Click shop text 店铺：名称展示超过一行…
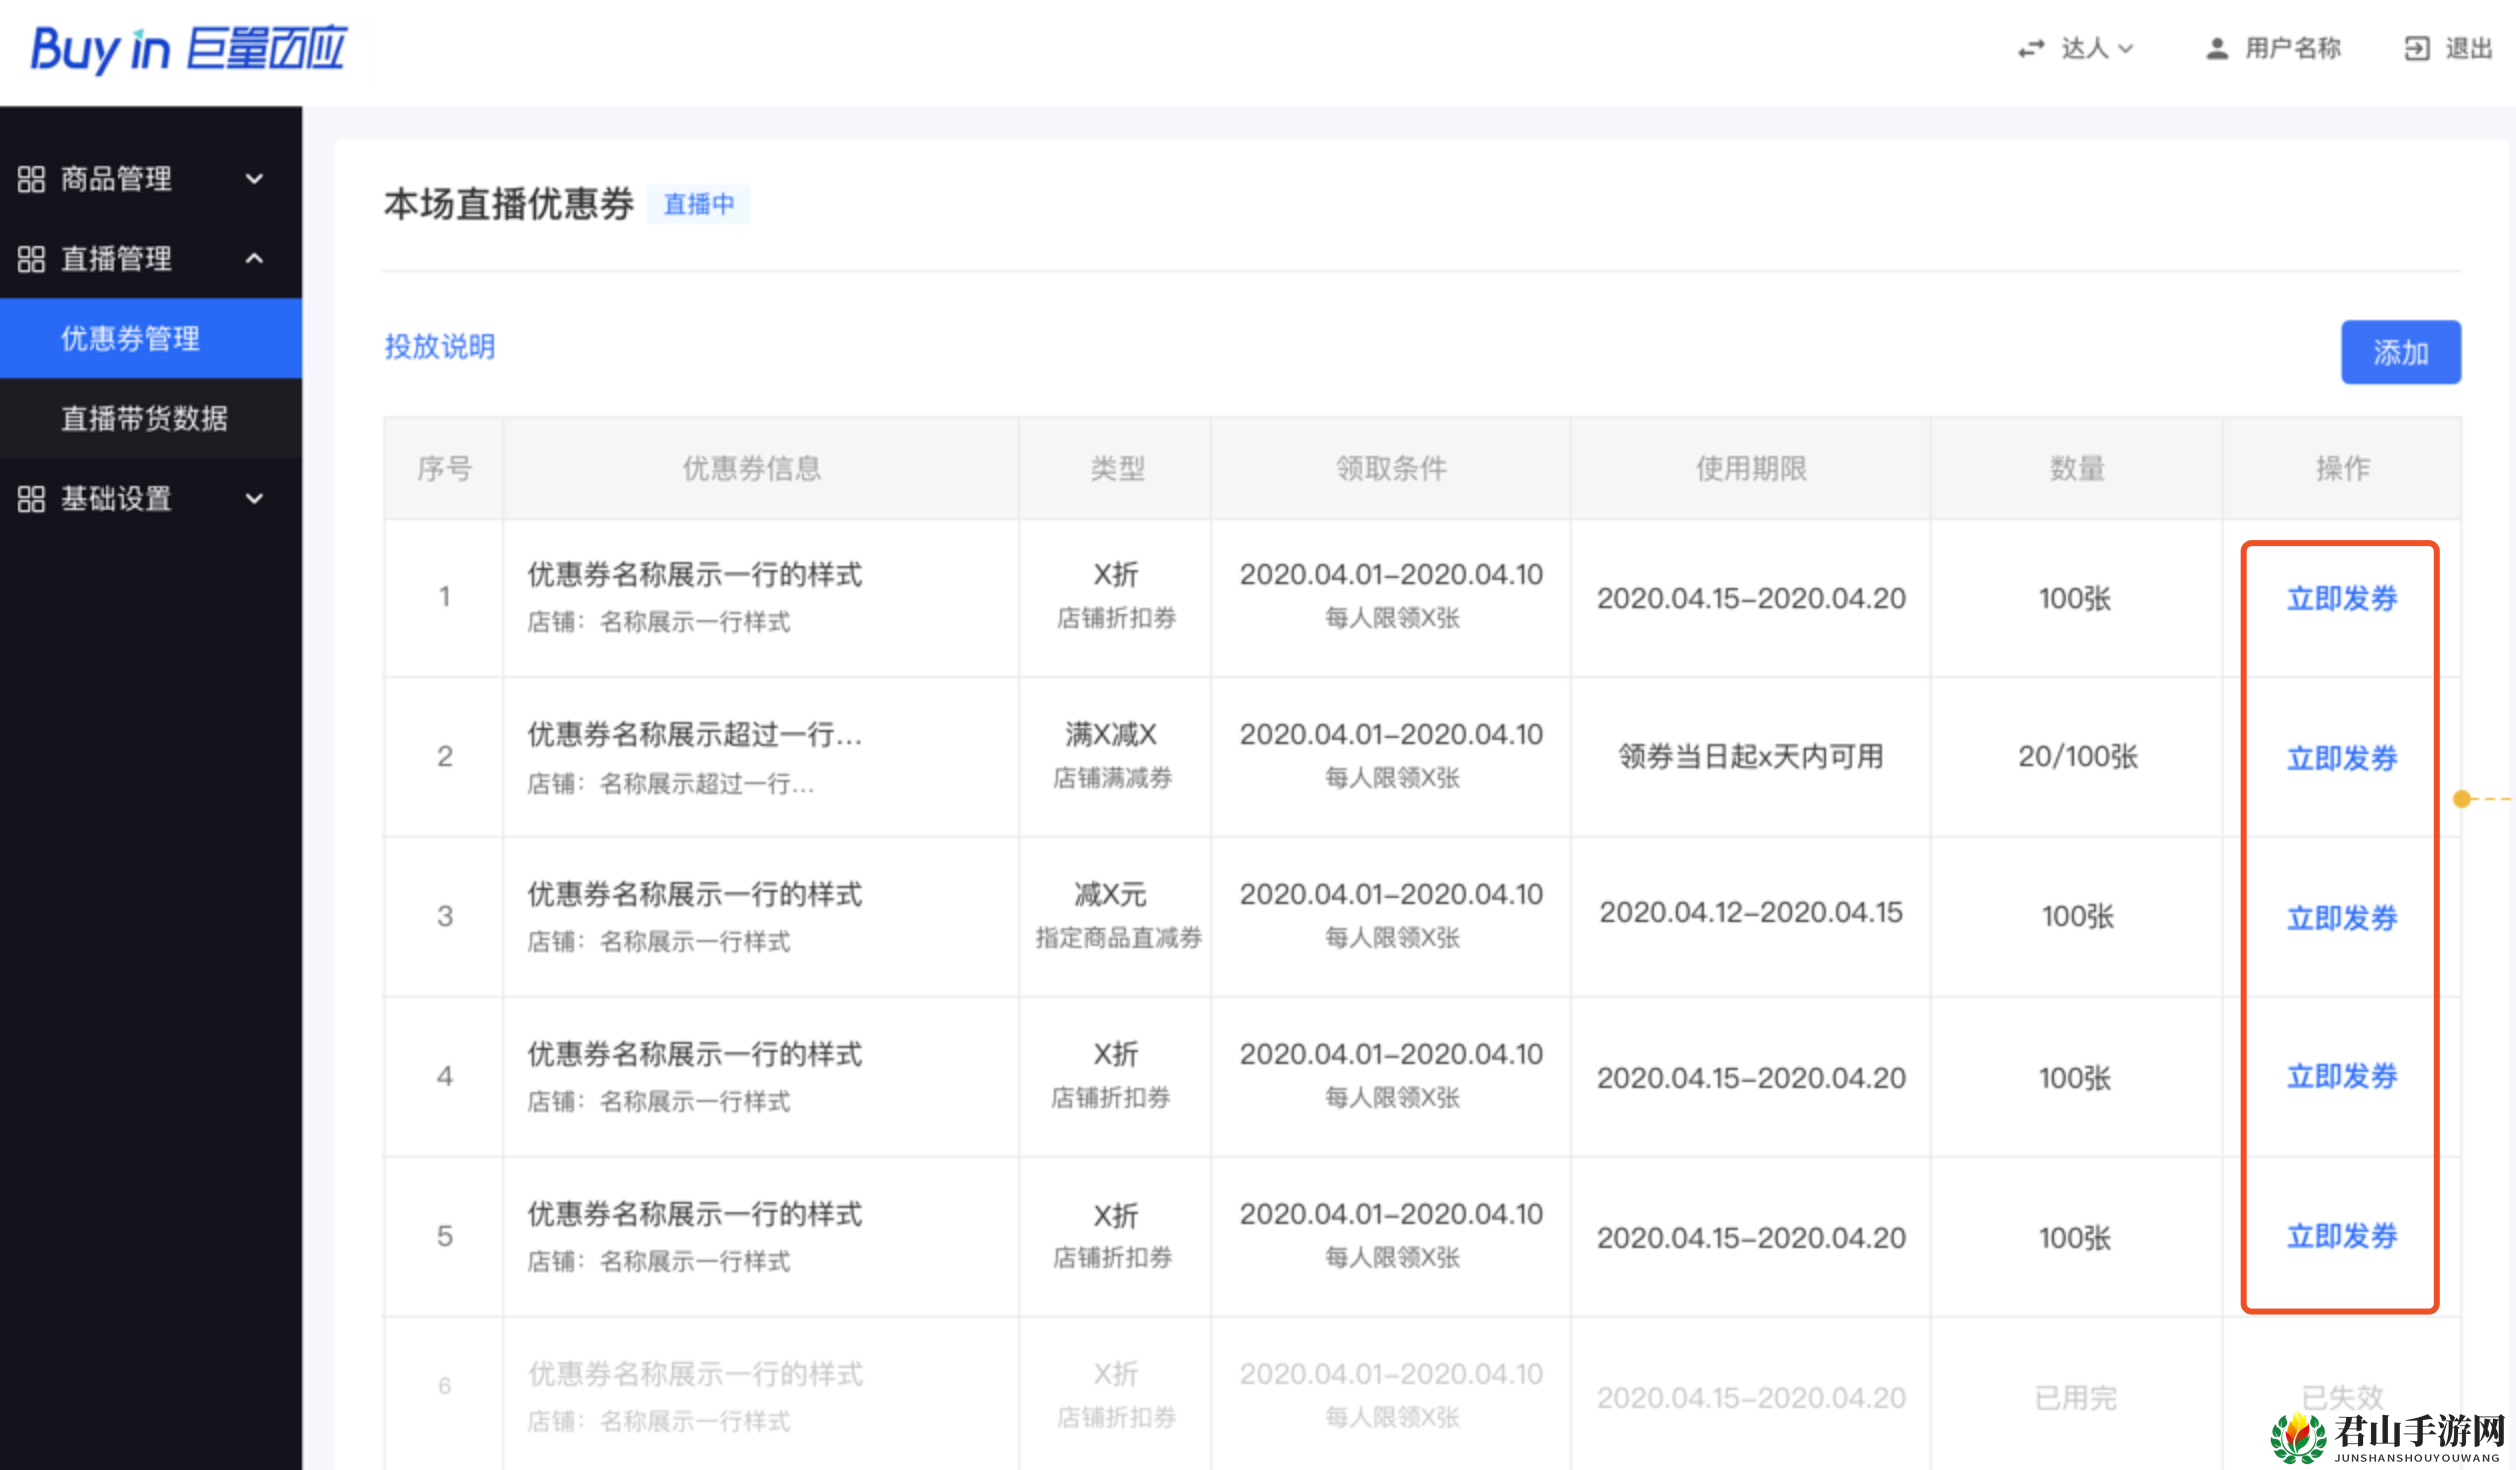The height and width of the screenshot is (1470, 2516). tap(671, 783)
